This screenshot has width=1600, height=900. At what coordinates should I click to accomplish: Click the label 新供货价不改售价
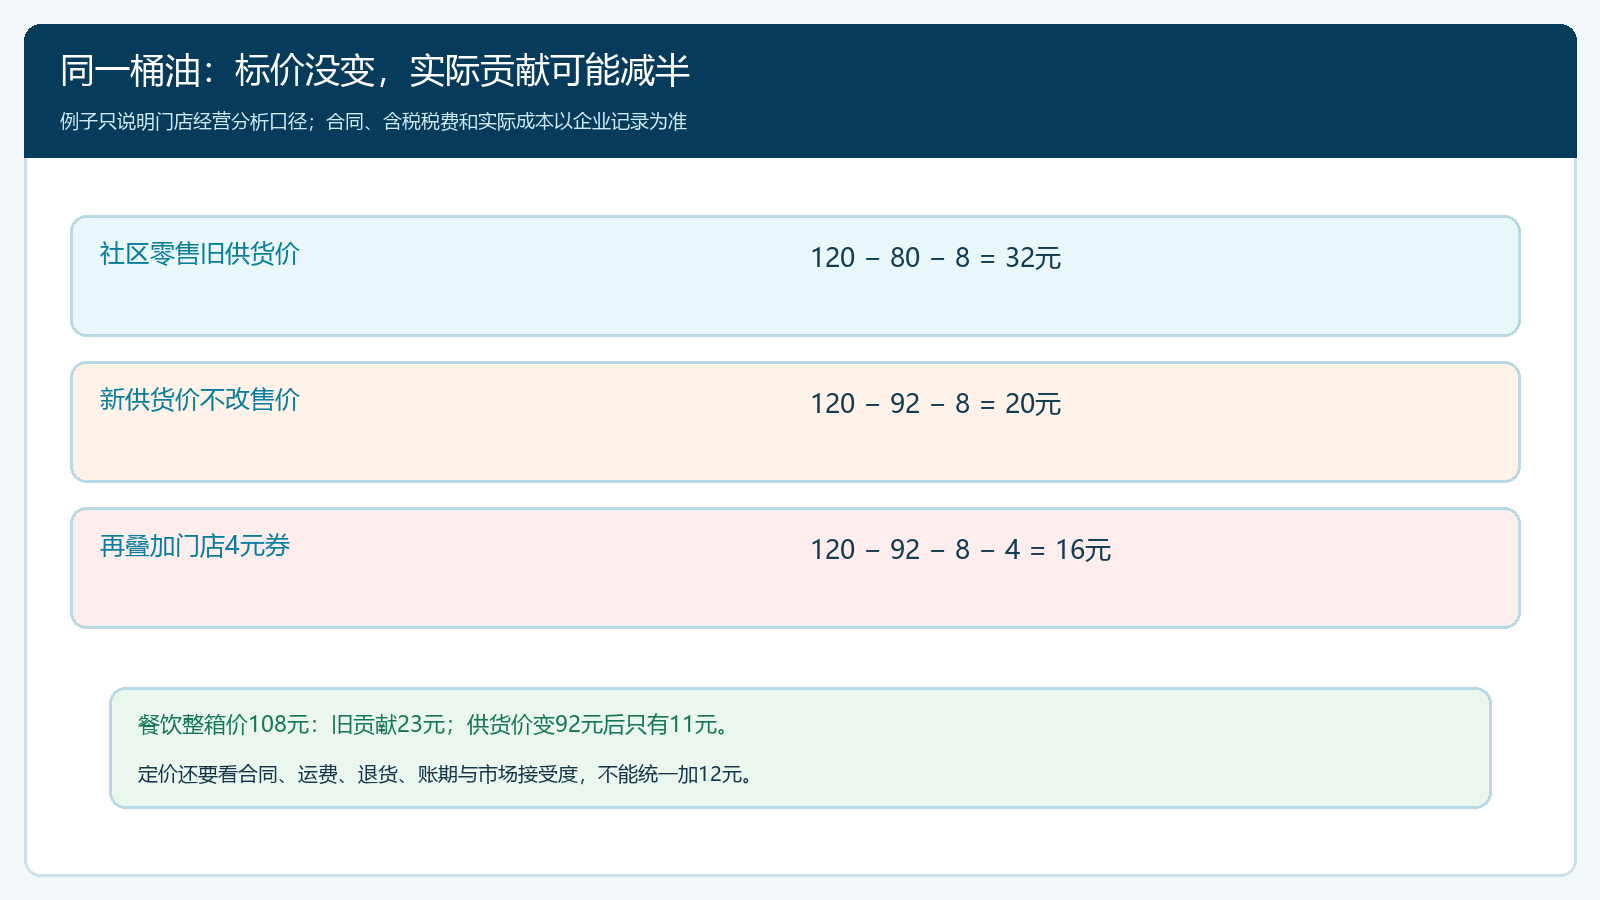[x=200, y=400]
